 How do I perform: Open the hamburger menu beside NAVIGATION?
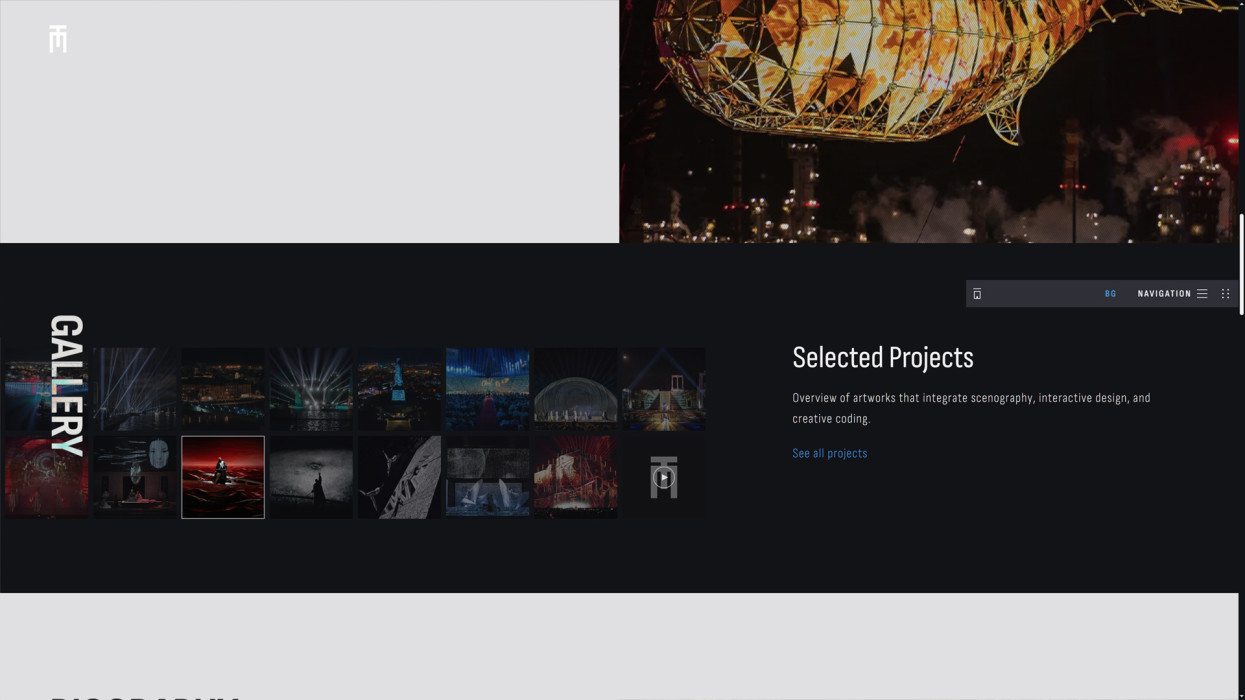1202,294
